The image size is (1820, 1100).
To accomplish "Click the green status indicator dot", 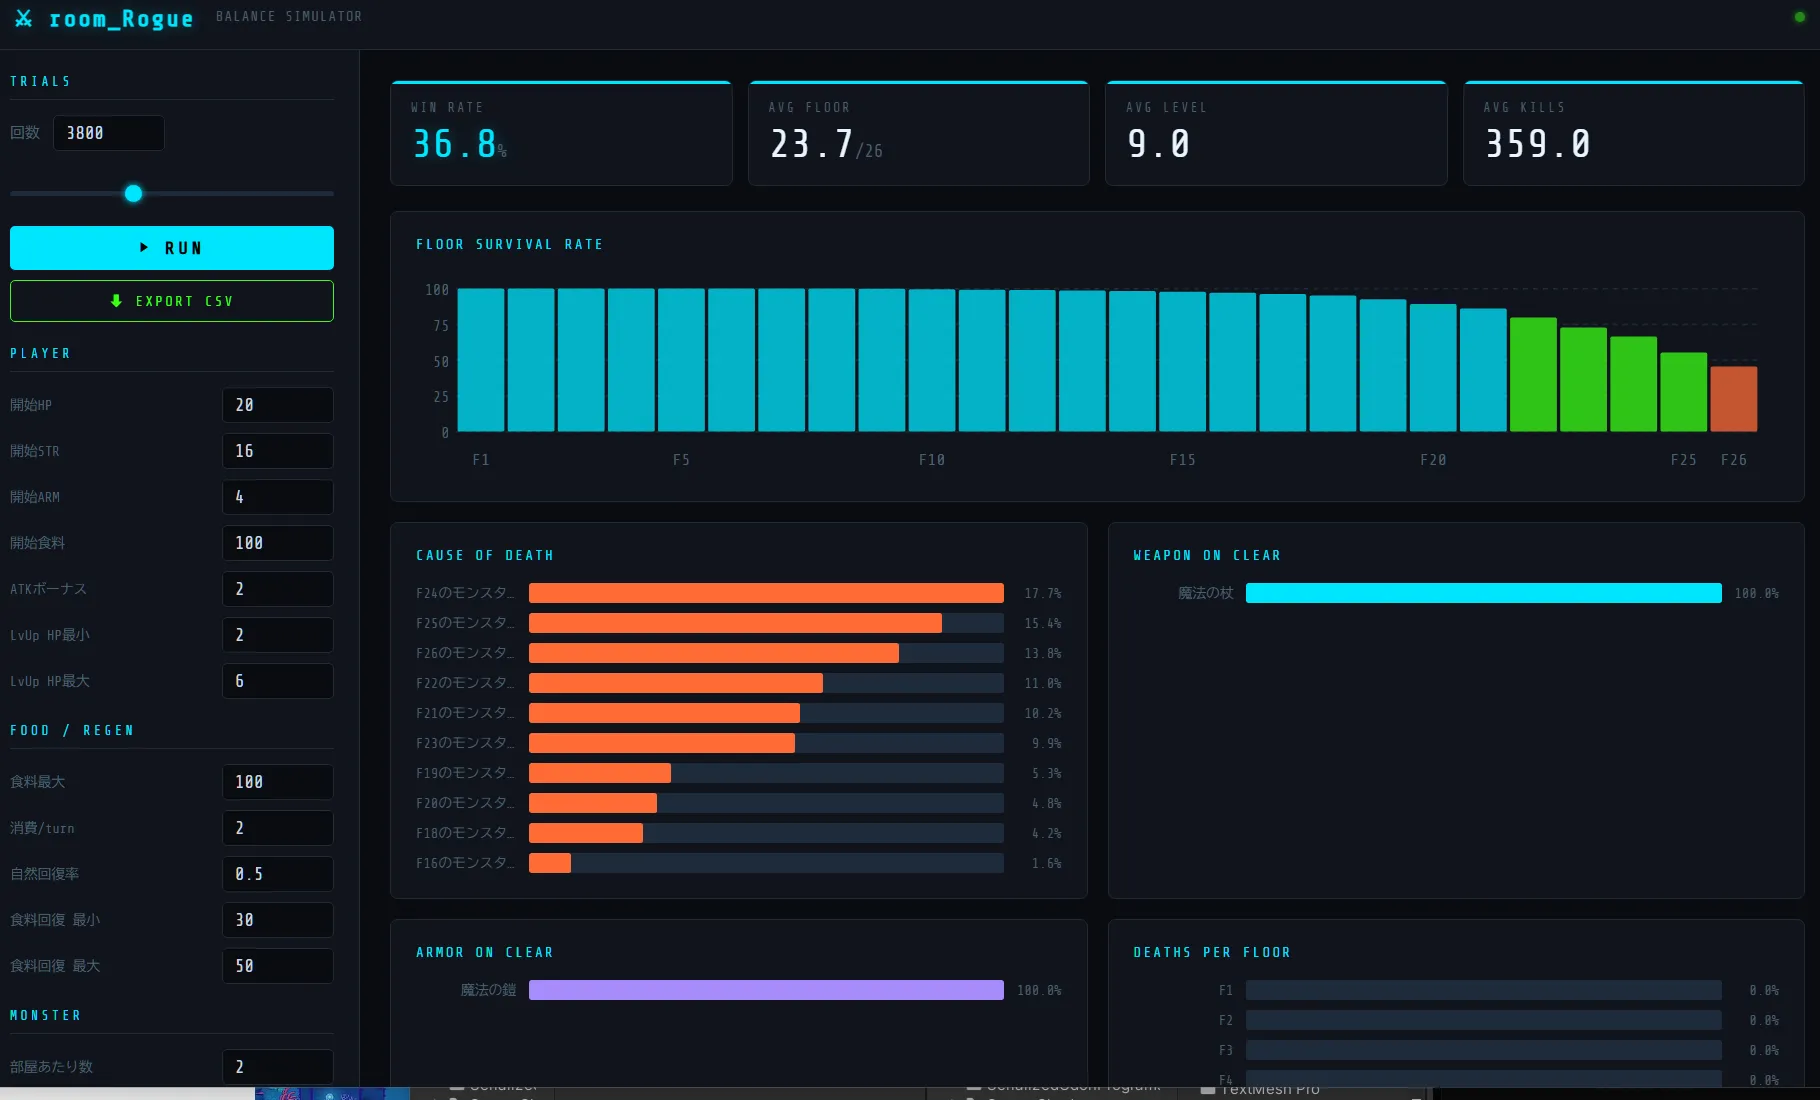I will [1800, 17].
